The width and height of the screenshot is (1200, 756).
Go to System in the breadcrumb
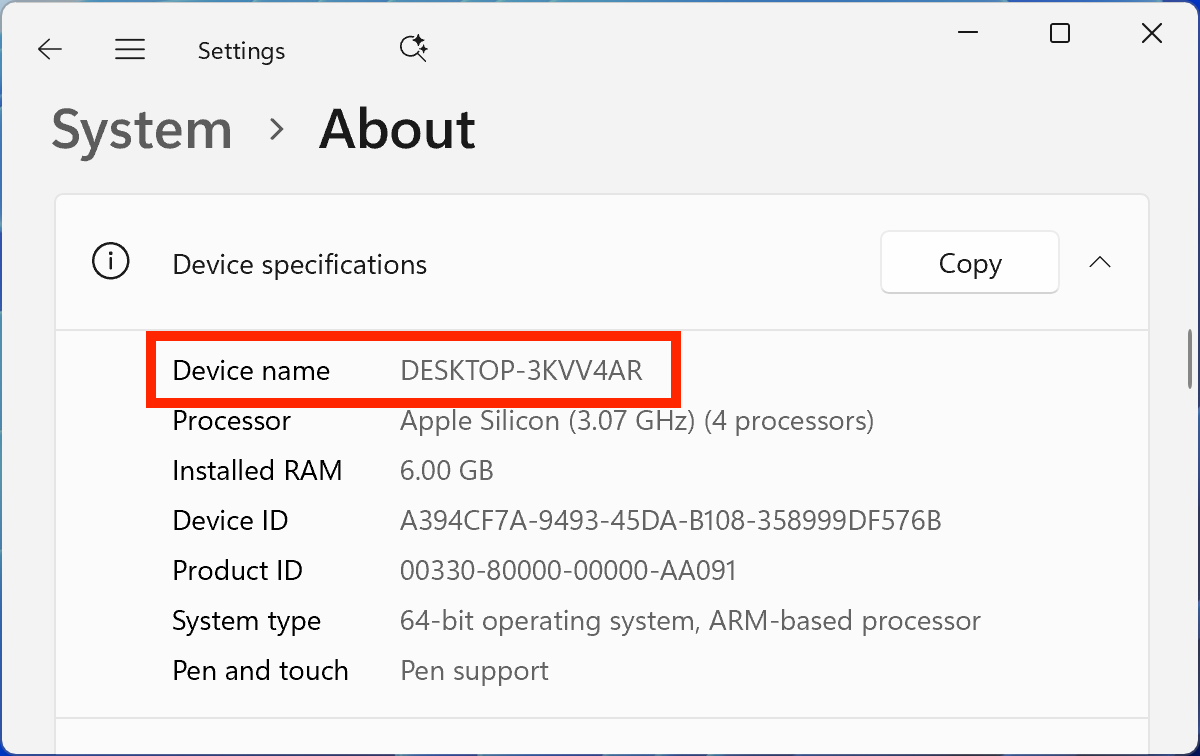tap(142, 130)
